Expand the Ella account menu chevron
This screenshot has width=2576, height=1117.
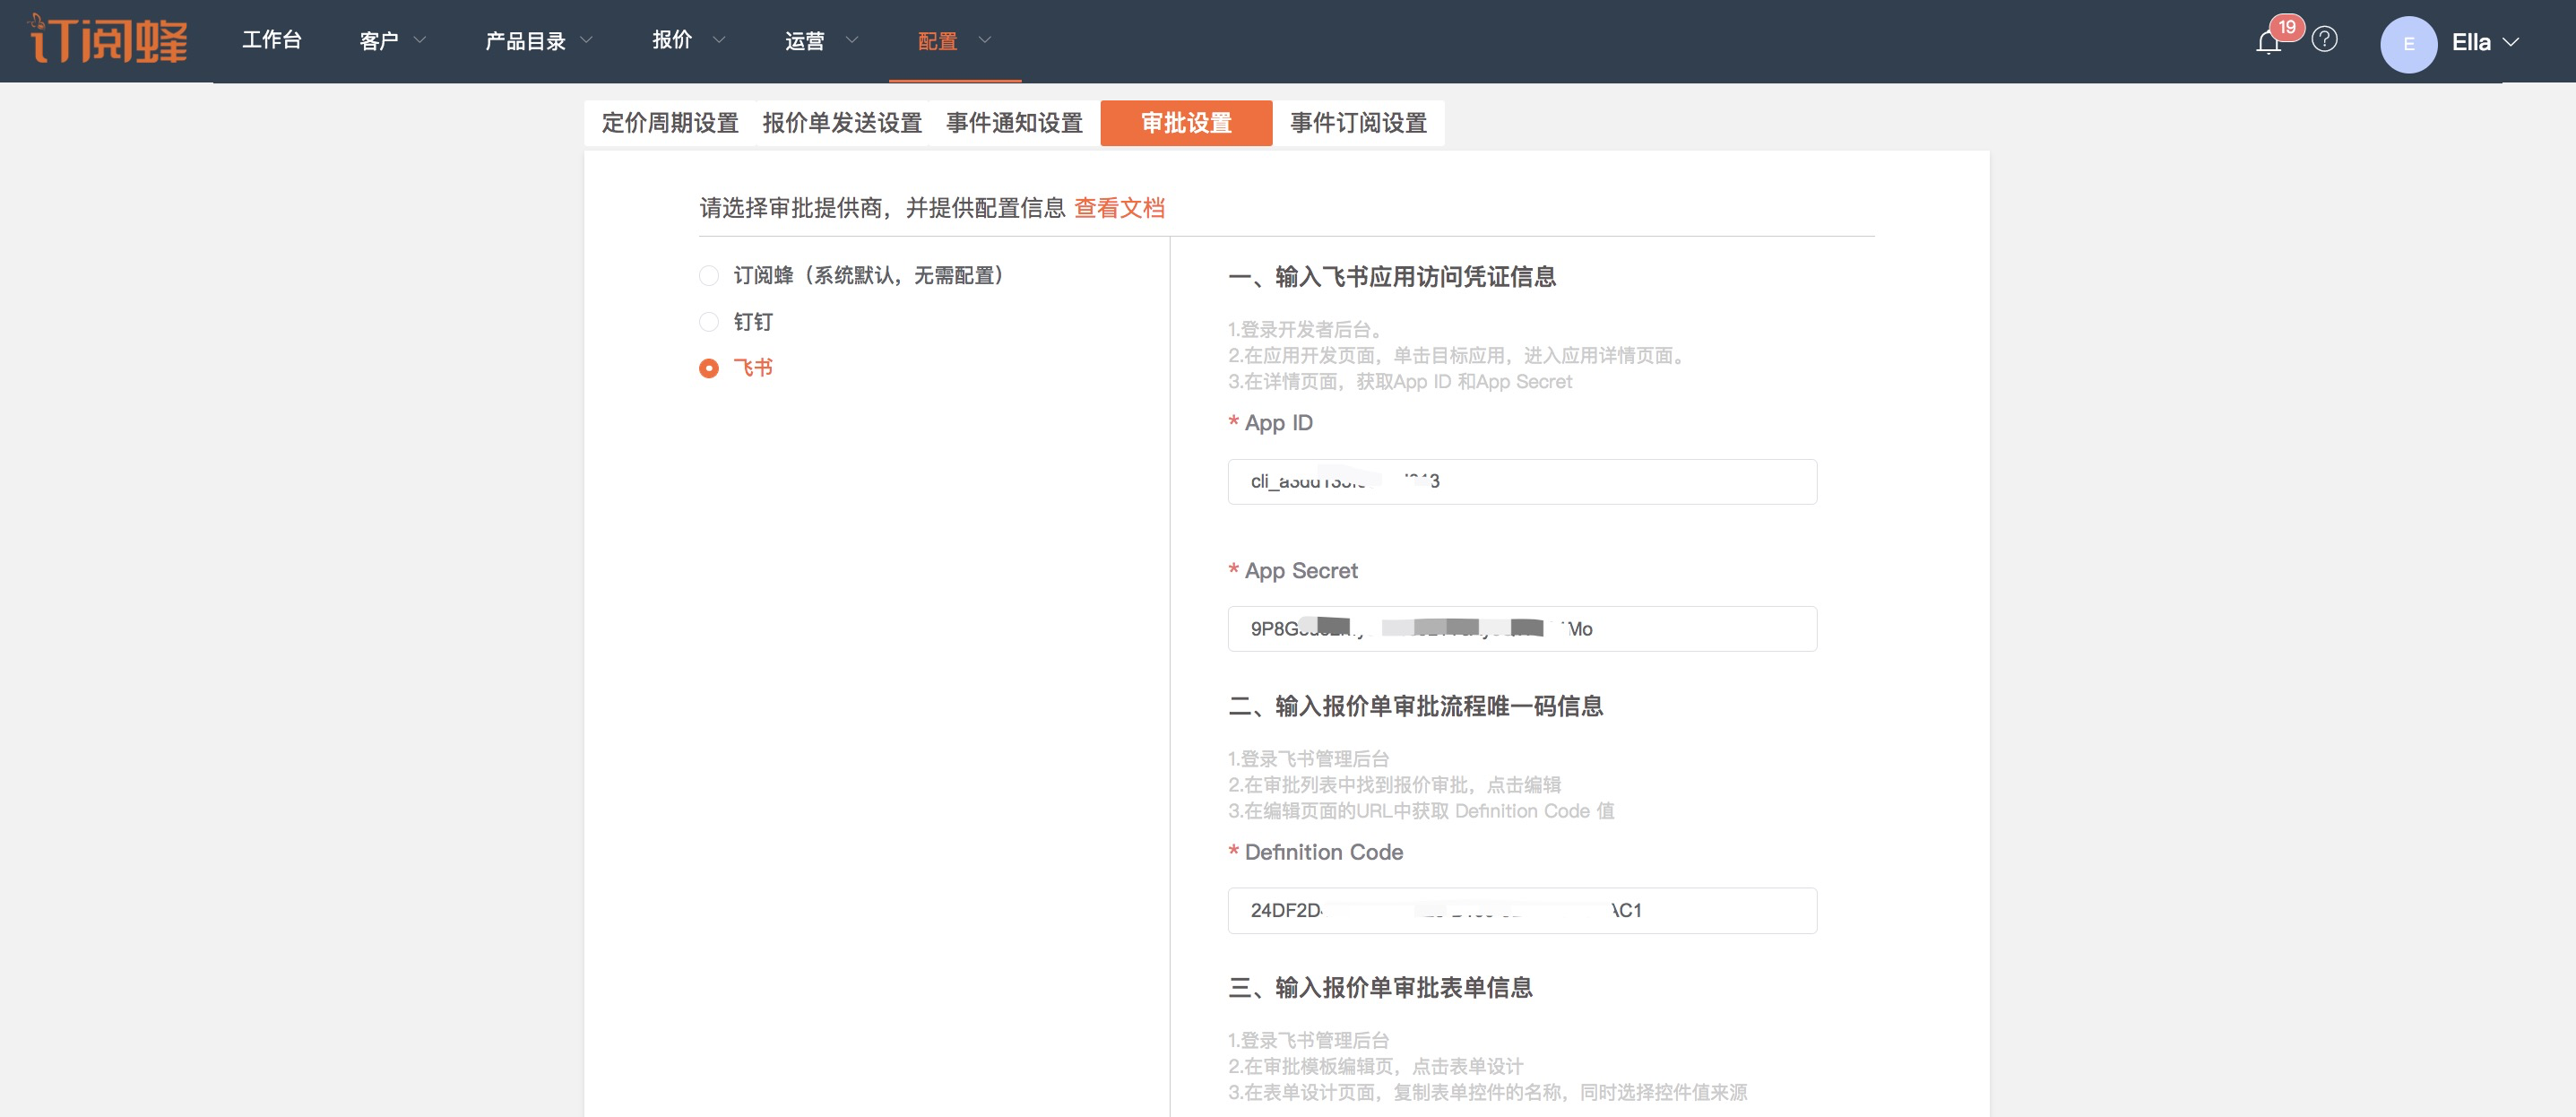2510,43
